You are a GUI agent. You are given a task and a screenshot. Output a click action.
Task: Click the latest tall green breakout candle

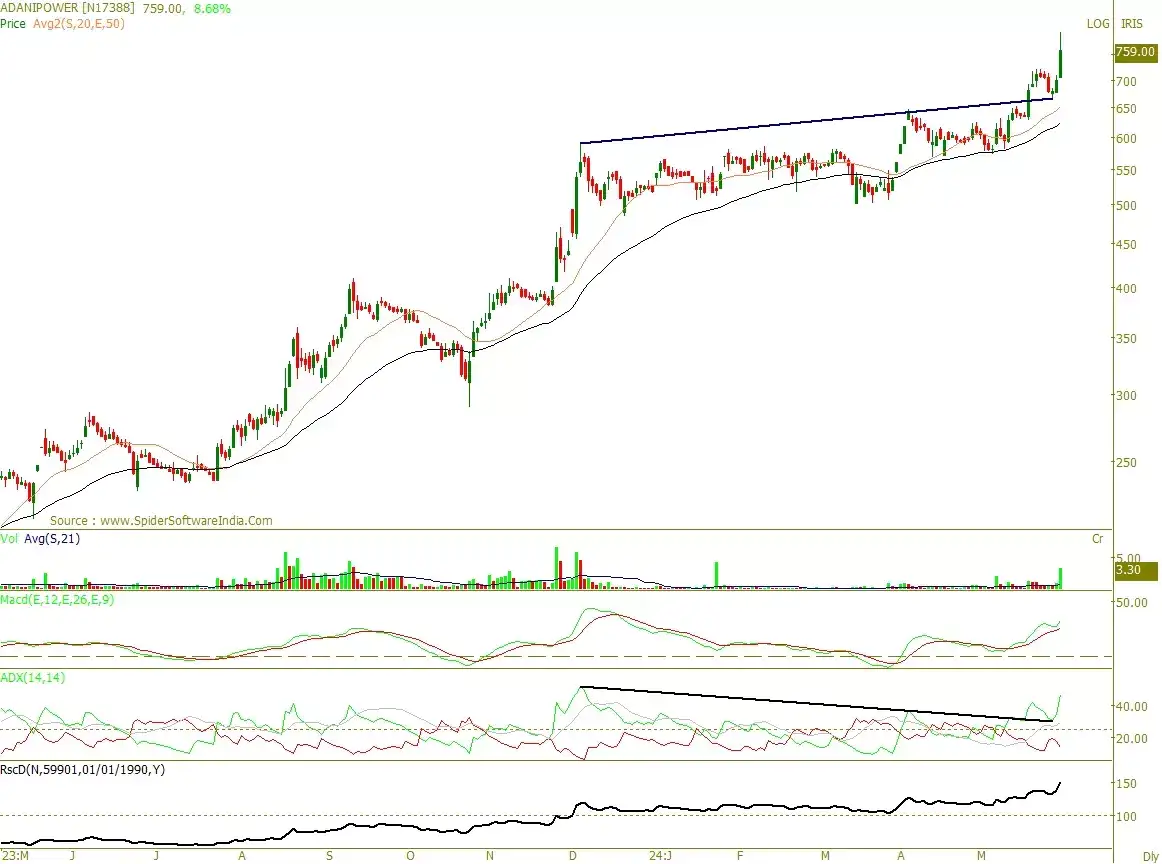point(1060,63)
